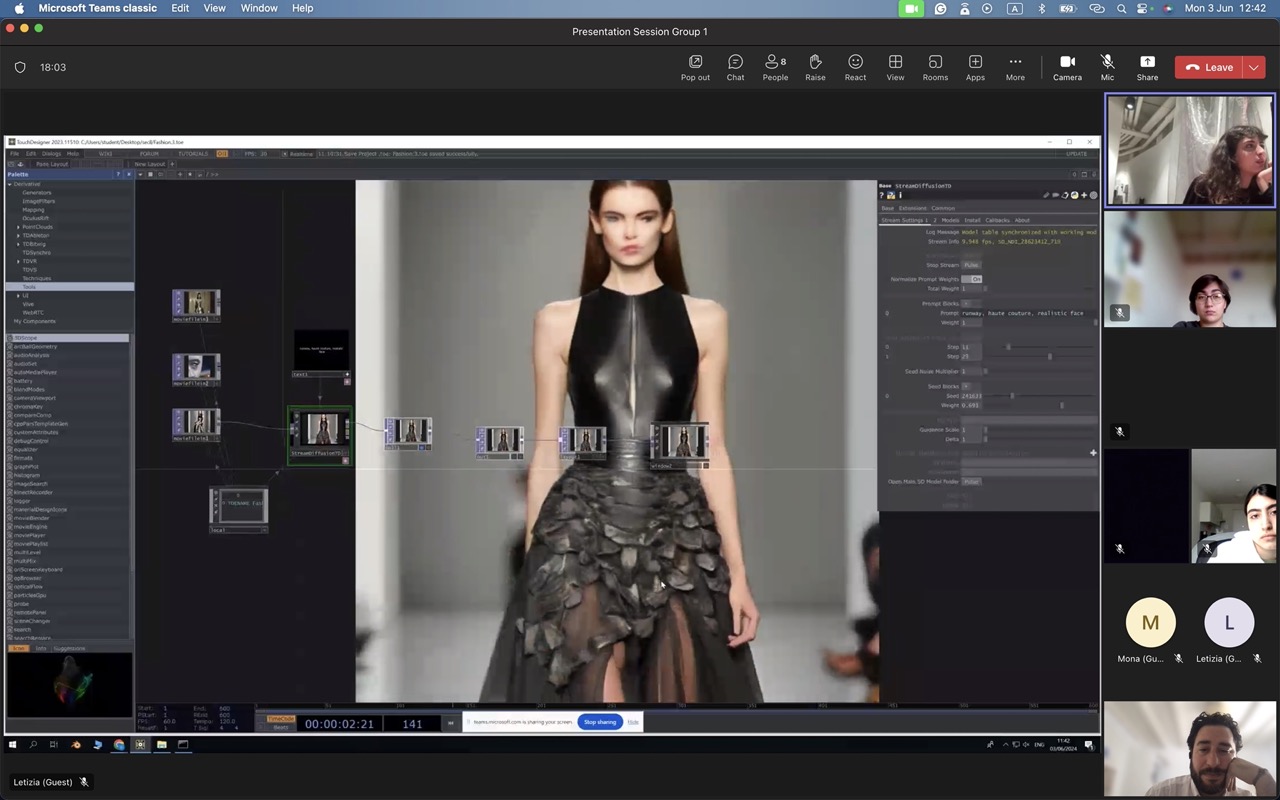Share your screen via Share icon

click(x=1147, y=67)
